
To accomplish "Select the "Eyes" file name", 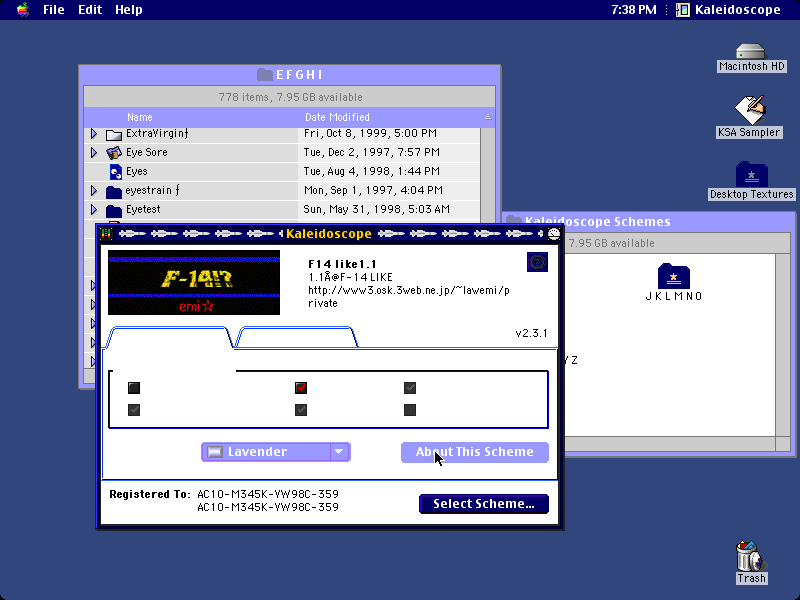I will 136,171.
